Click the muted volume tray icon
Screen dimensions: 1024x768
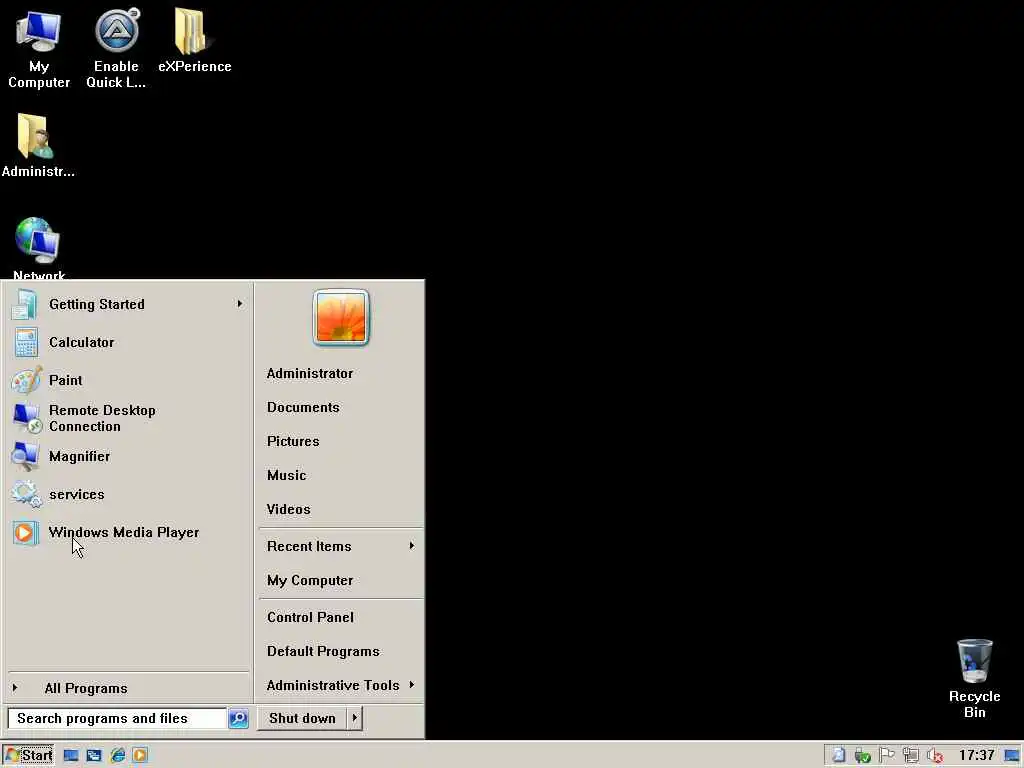coord(935,756)
